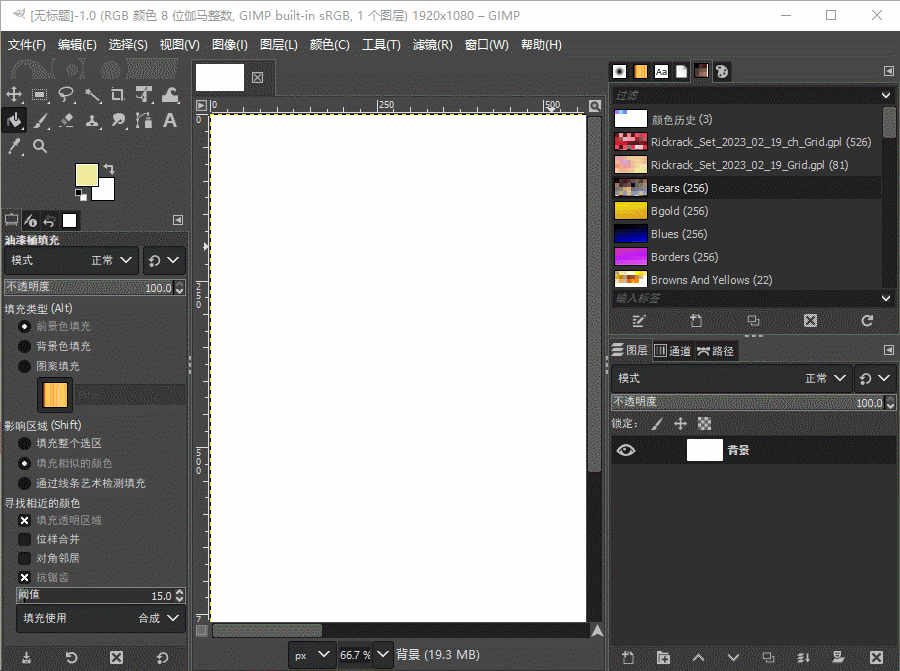Activate the Text tool

tap(170, 121)
